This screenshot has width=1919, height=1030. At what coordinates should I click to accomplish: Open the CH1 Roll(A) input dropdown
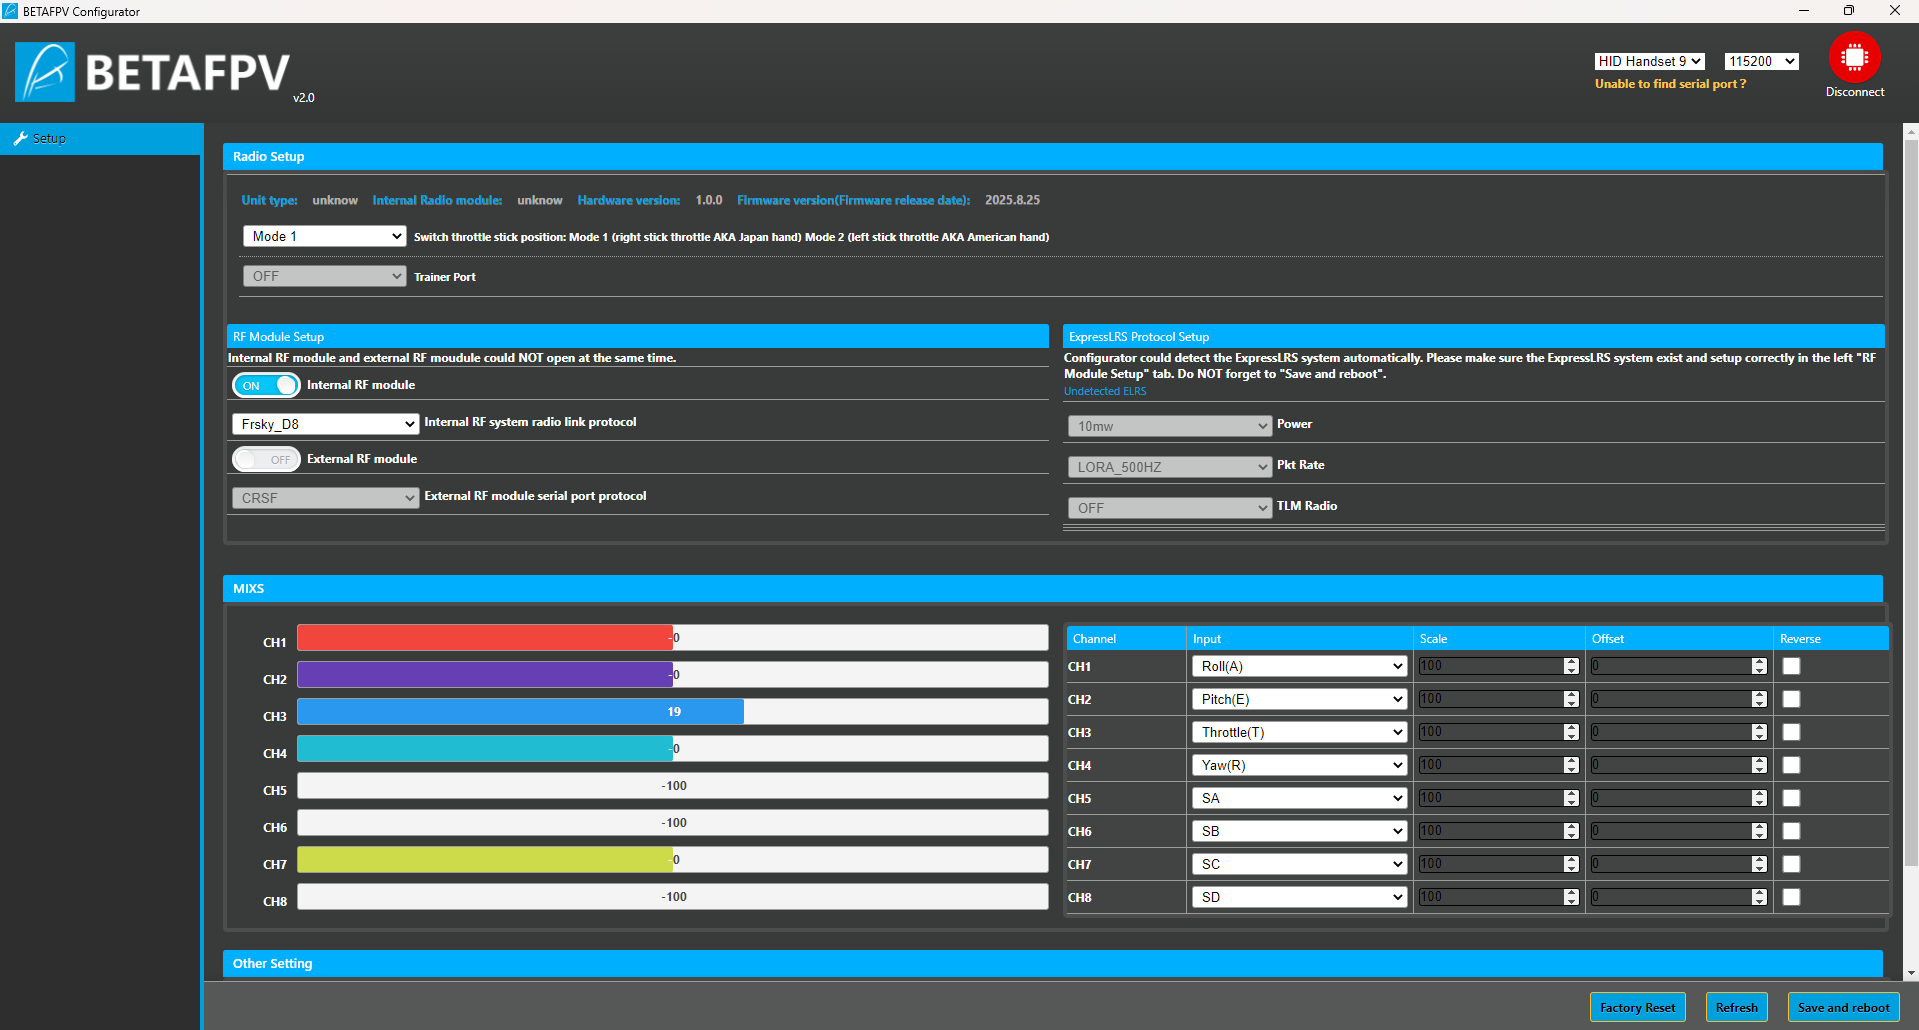click(1299, 666)
